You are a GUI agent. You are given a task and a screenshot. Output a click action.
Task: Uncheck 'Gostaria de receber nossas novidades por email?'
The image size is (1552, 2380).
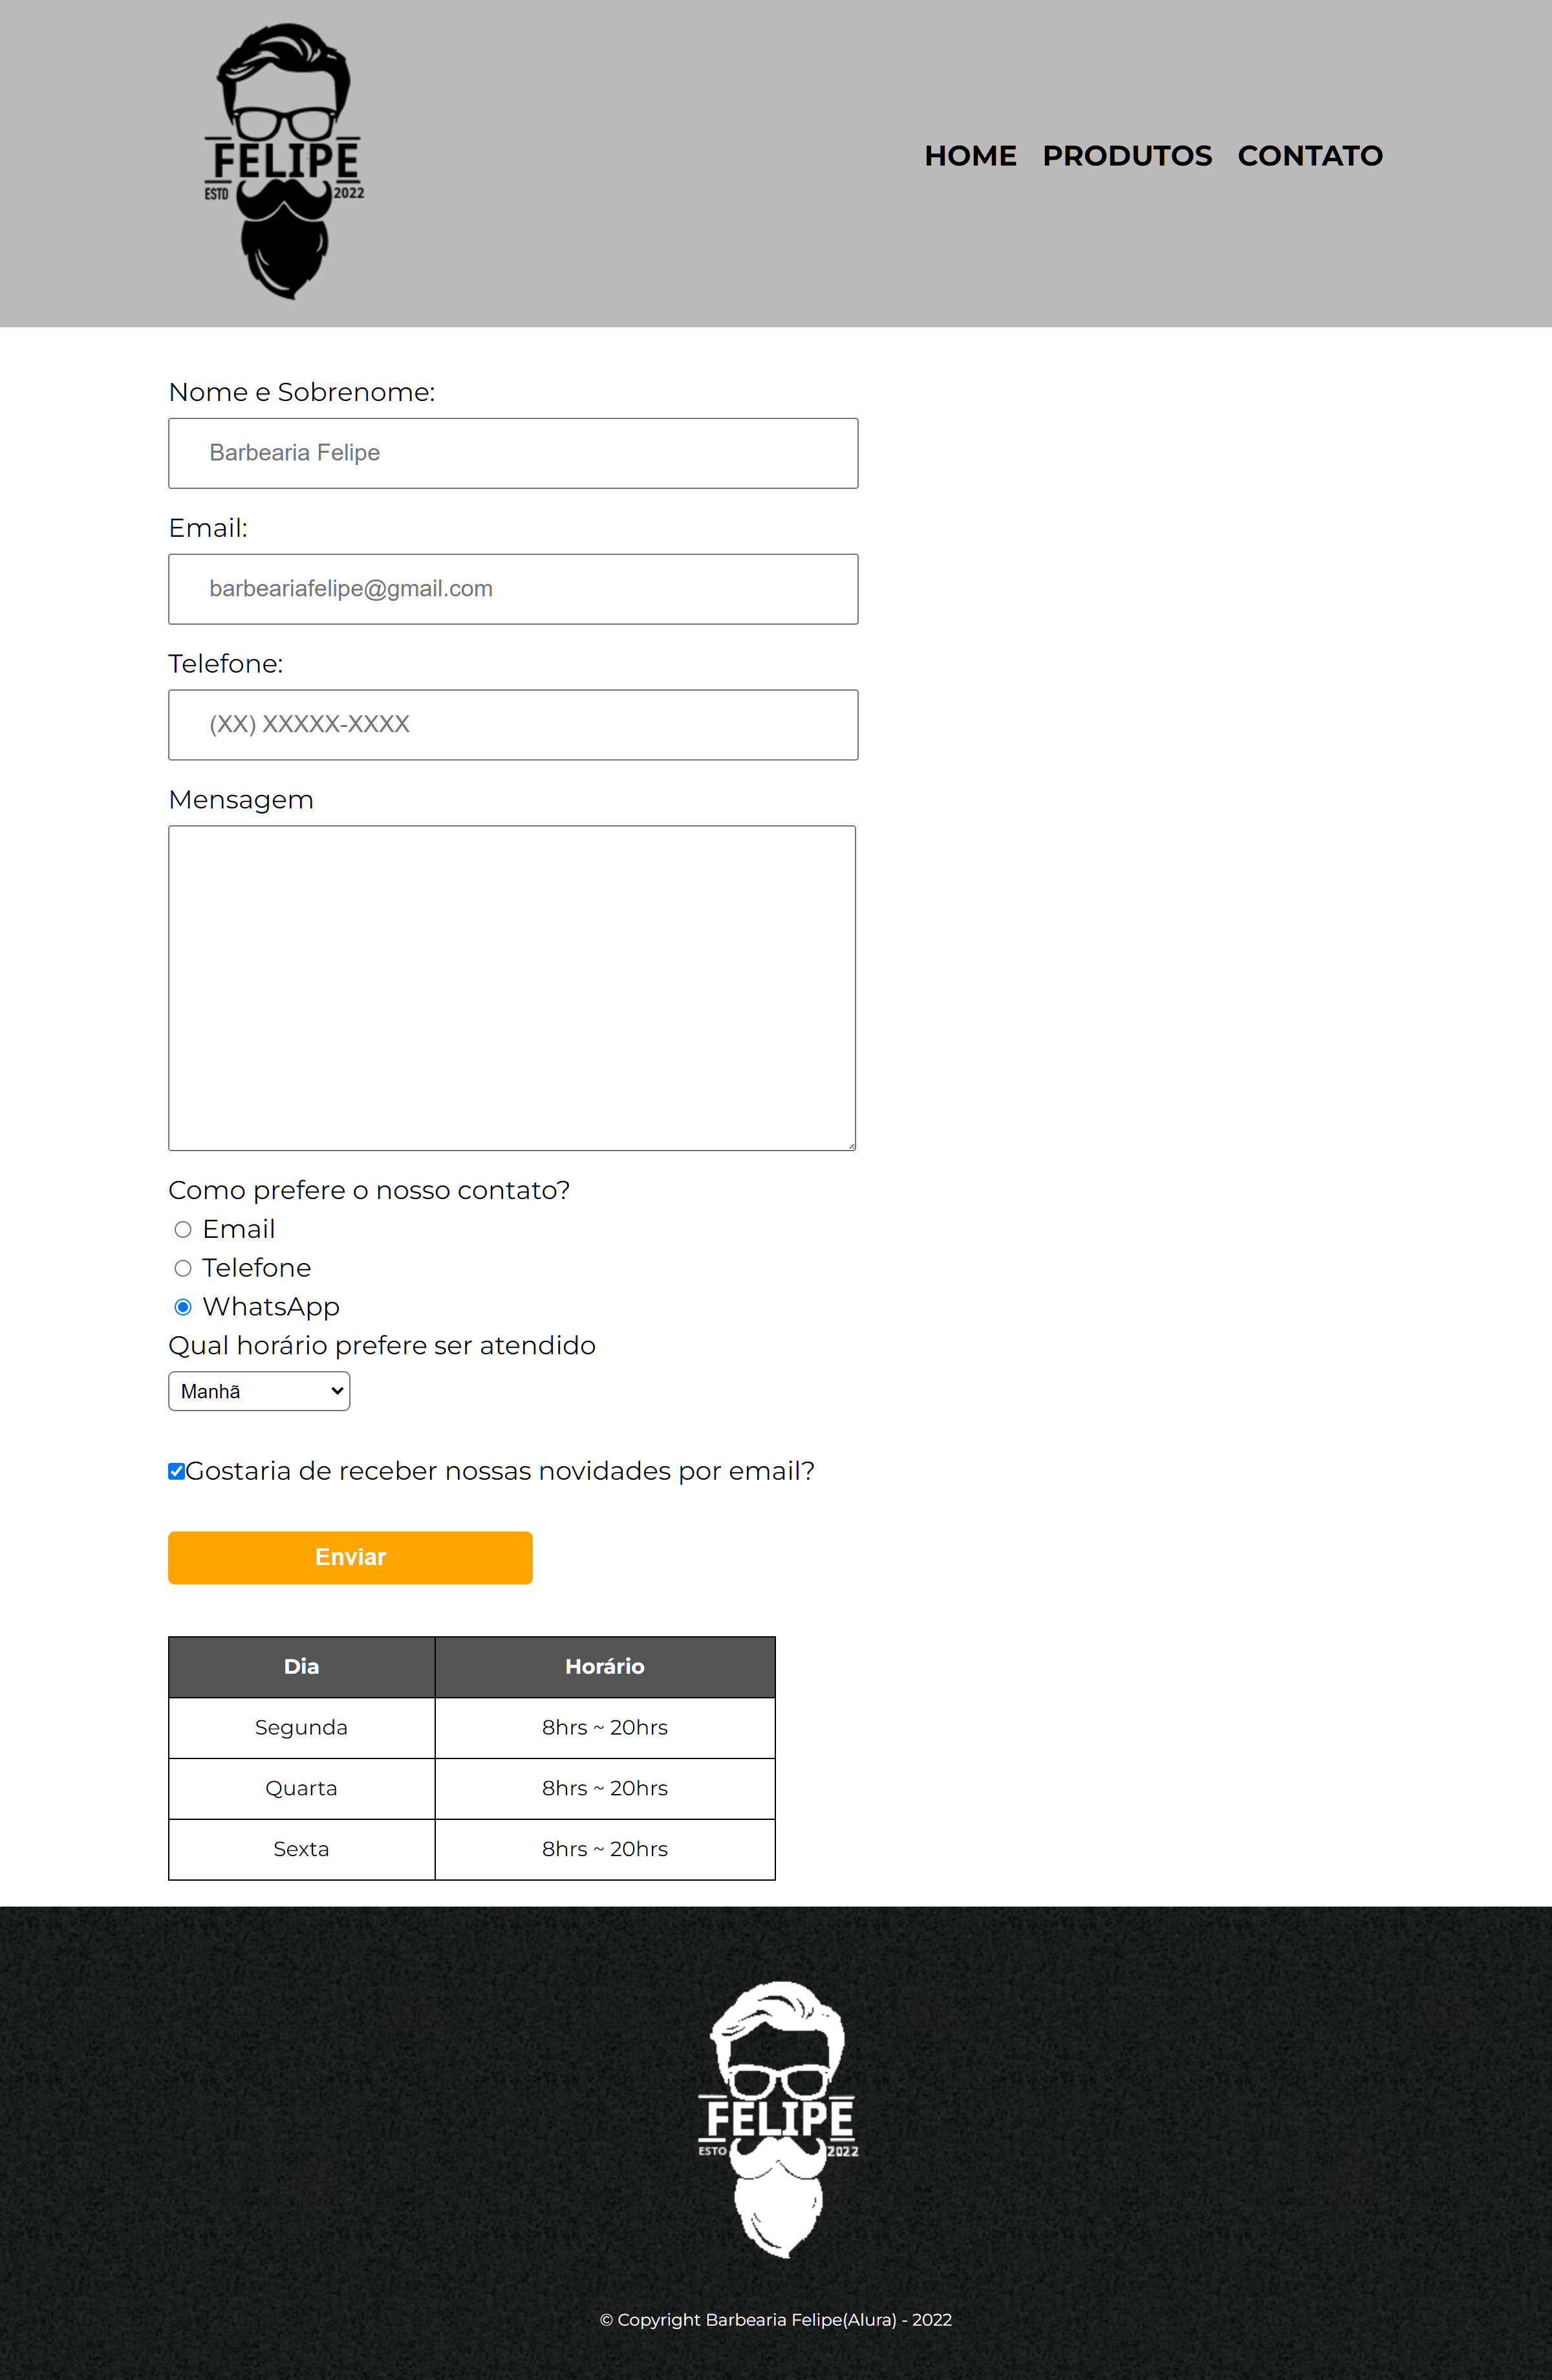(176, 1471)
